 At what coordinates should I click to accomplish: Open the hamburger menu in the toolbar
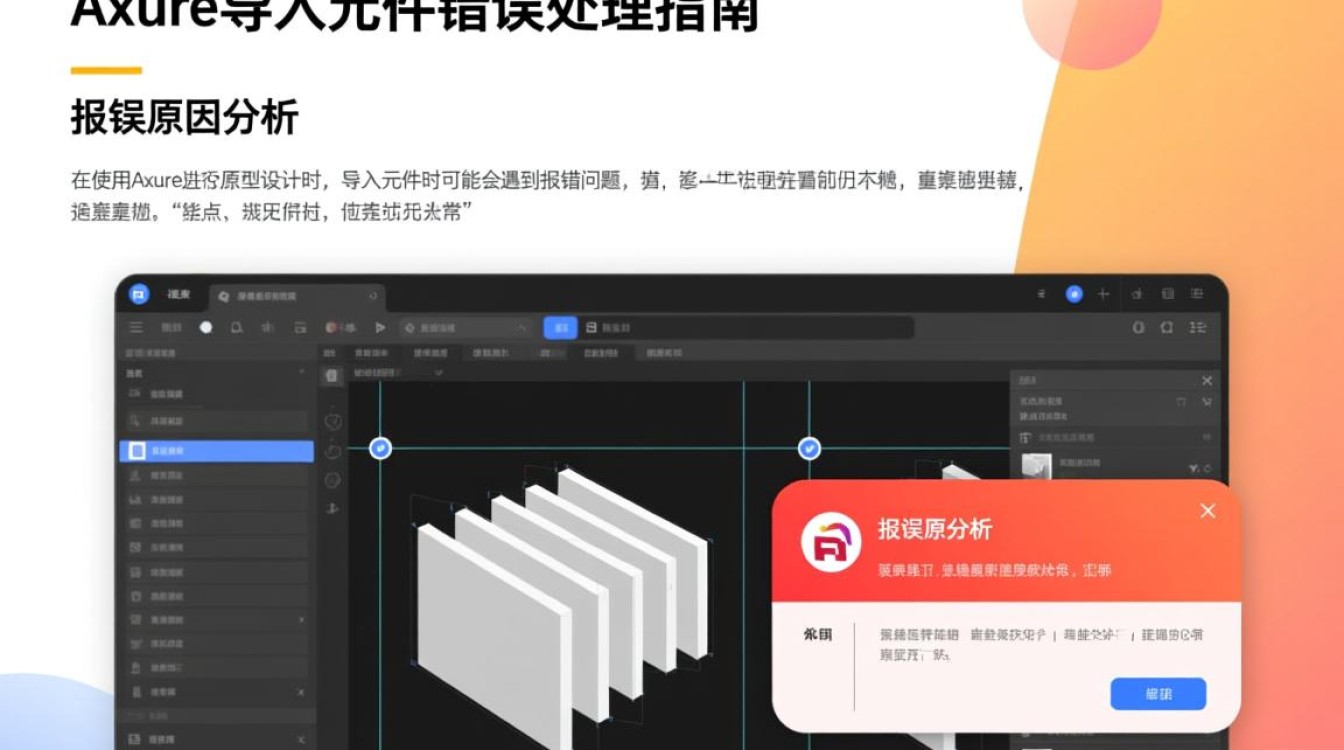point(135,327)
